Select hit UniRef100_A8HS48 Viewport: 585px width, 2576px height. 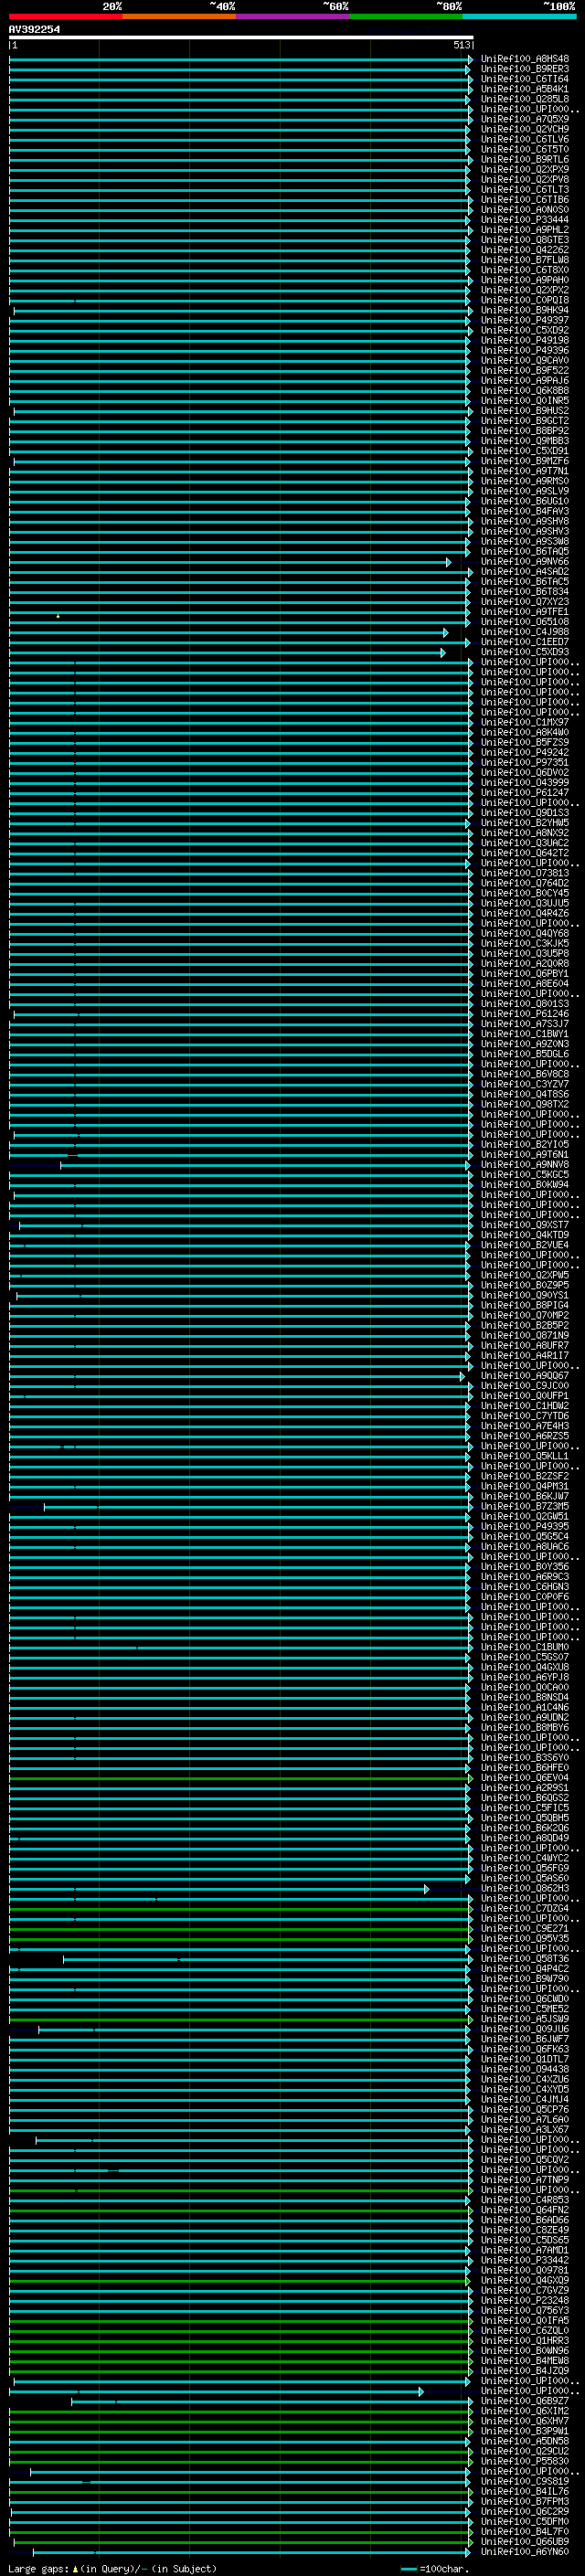click(525, 59)
